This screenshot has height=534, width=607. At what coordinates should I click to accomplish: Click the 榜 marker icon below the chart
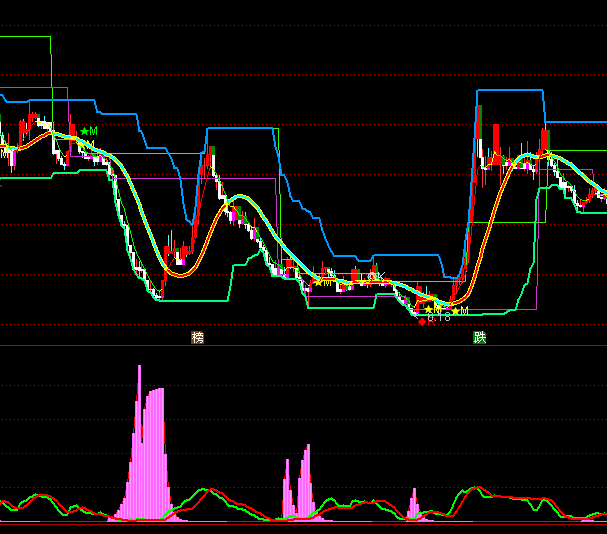coord(197,338)
